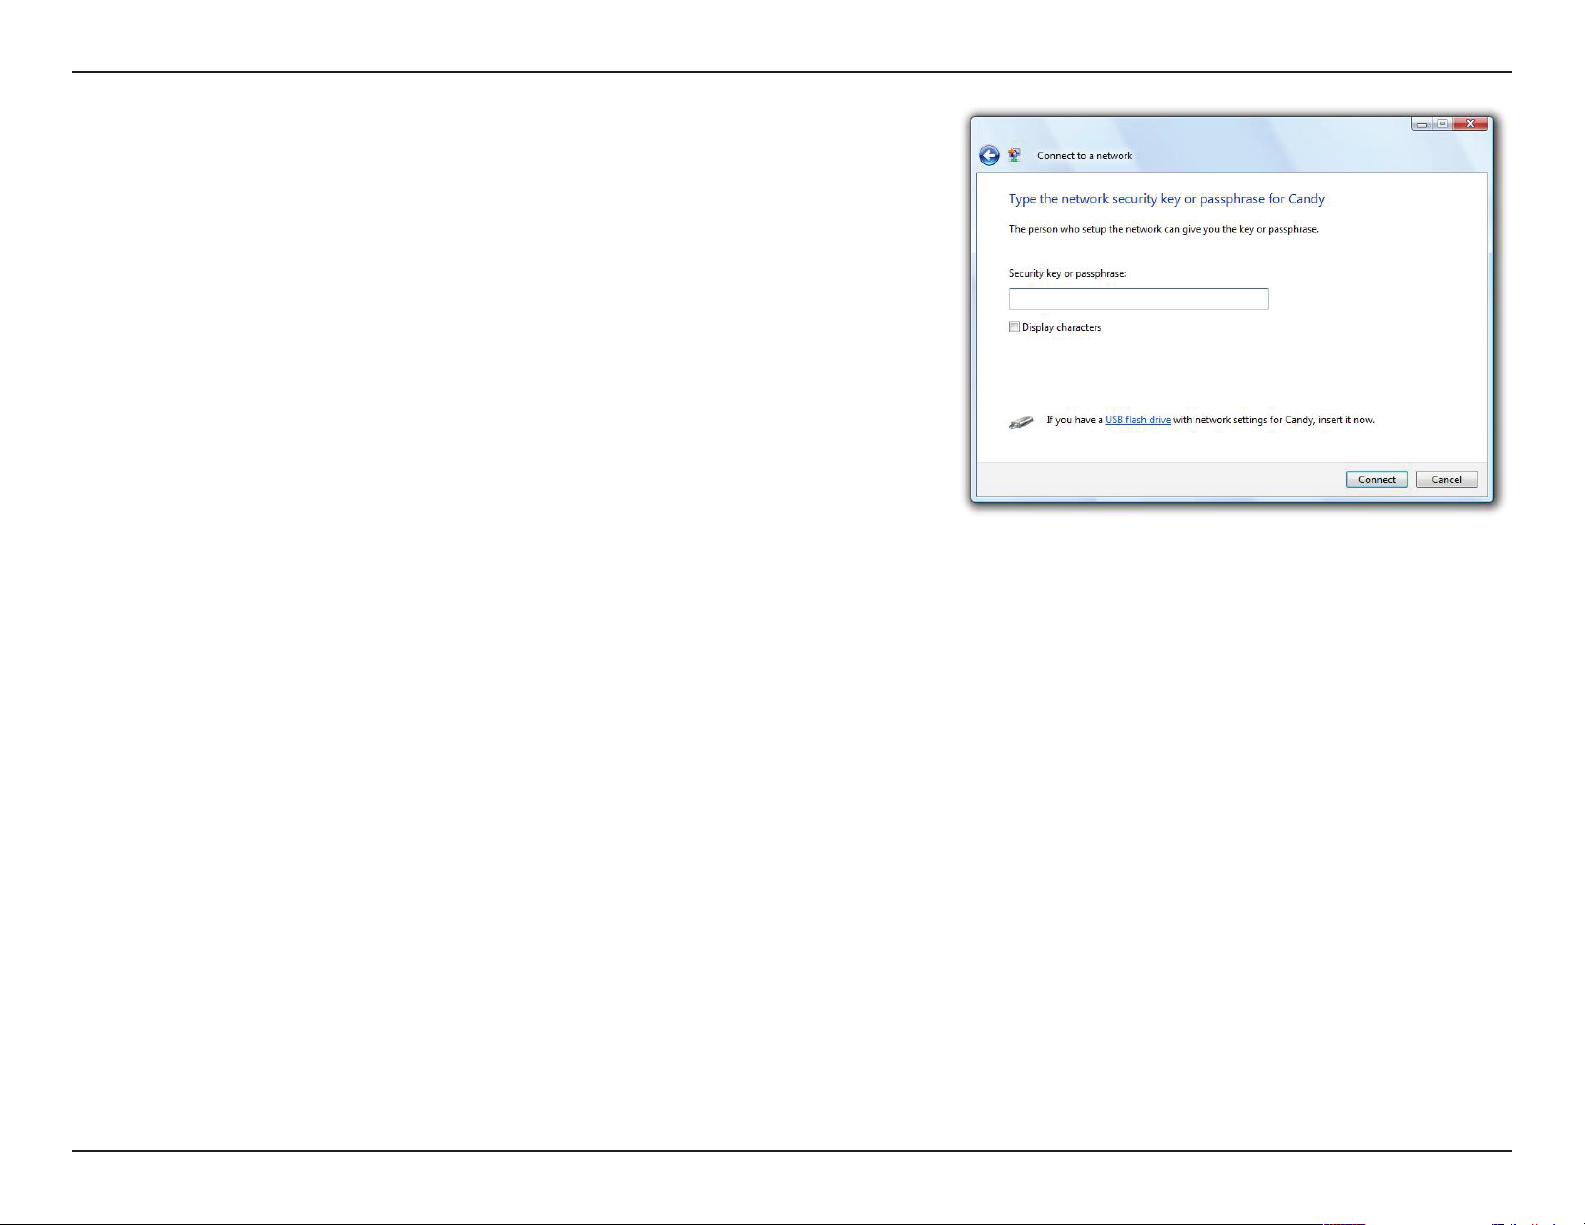Image resolution: width=1585 pixels, height=1225 pixels.
Task: Open the USB flash drive link
Action: [1138, 420]
